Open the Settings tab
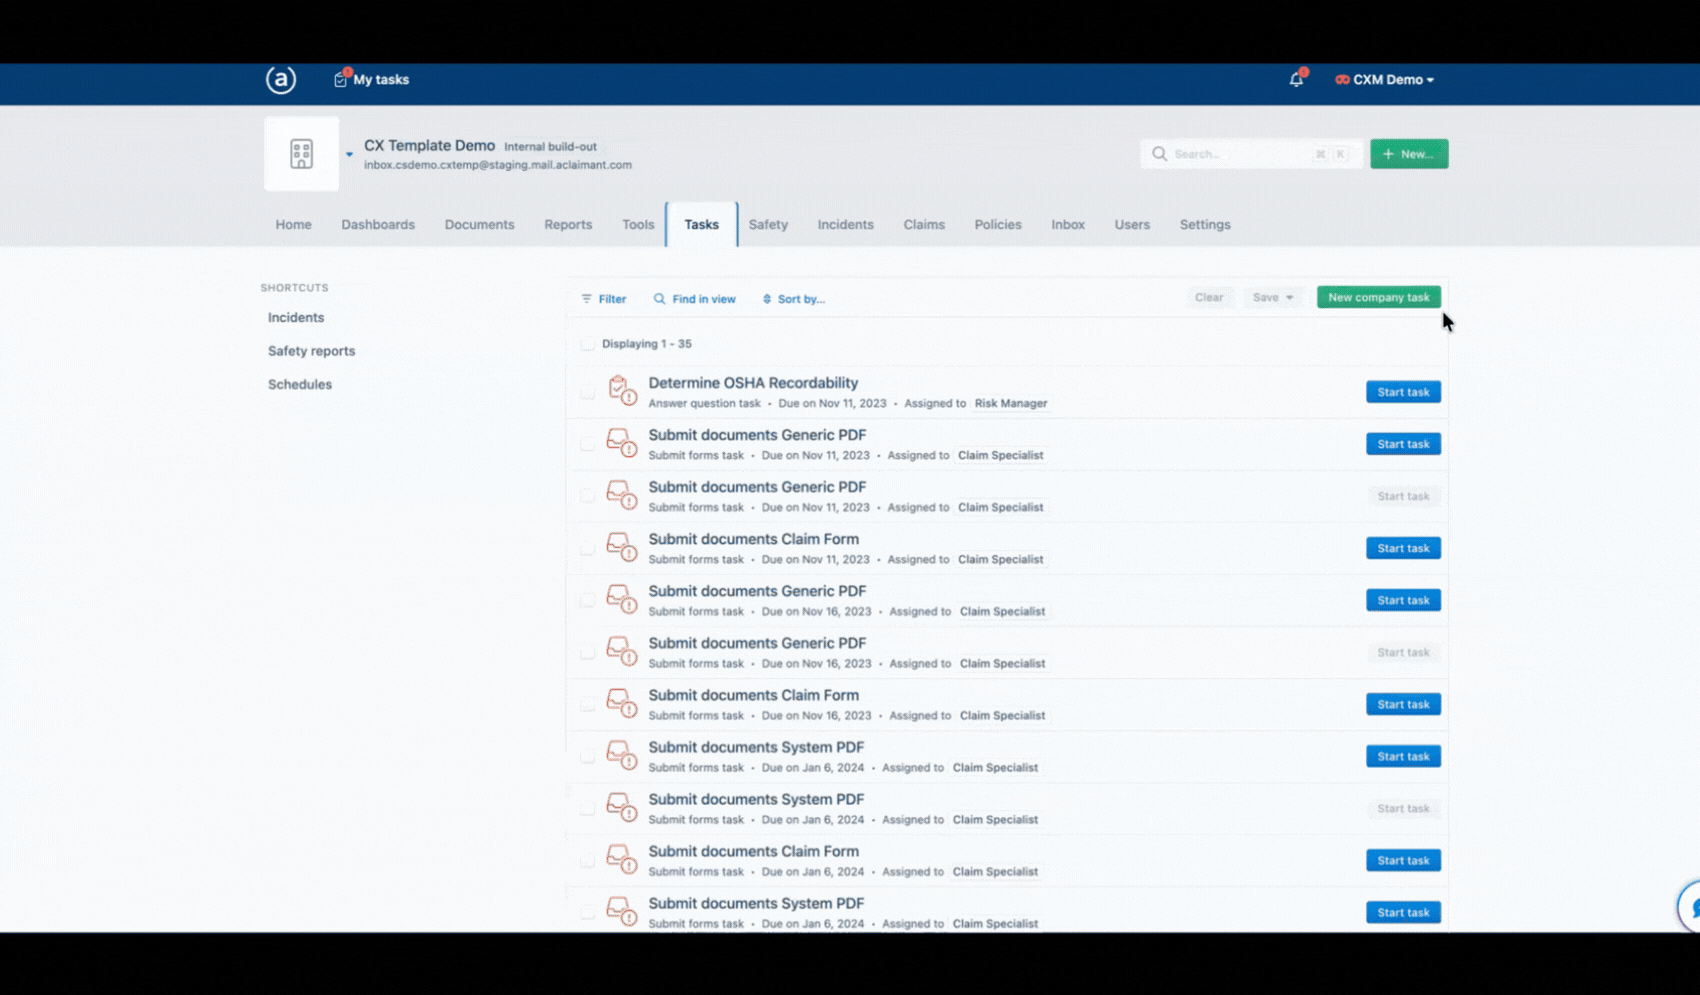The image size is (1700, 995). (1205, 224)
